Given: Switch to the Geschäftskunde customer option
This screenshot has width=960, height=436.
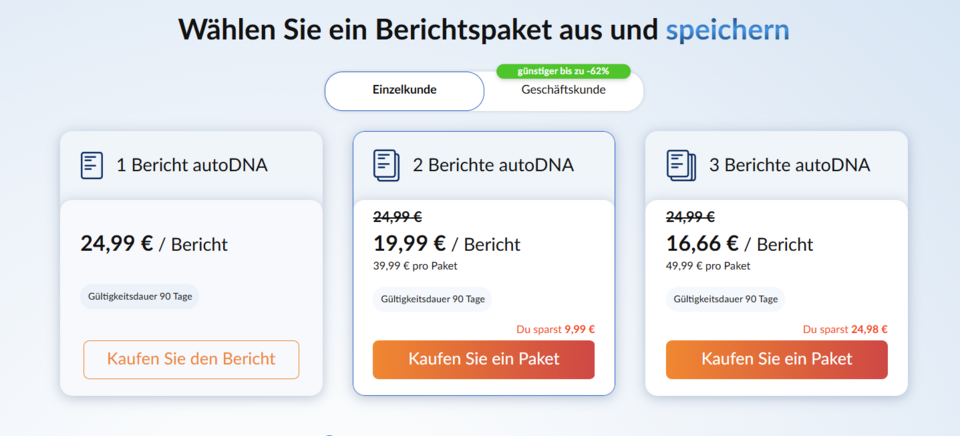Looking at the screenshot, I should [x=563, y=91].
